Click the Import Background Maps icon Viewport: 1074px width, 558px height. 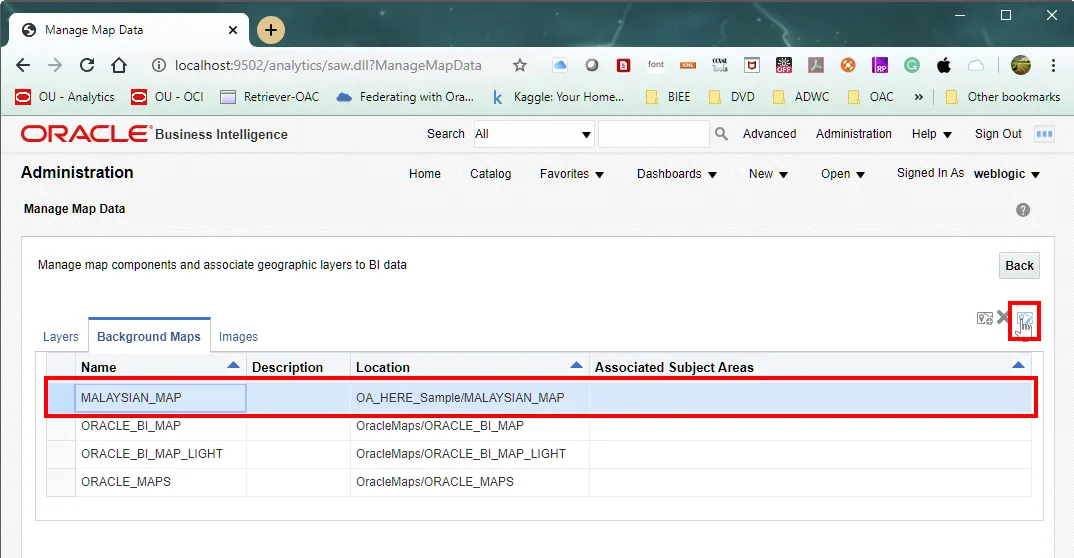984,318
